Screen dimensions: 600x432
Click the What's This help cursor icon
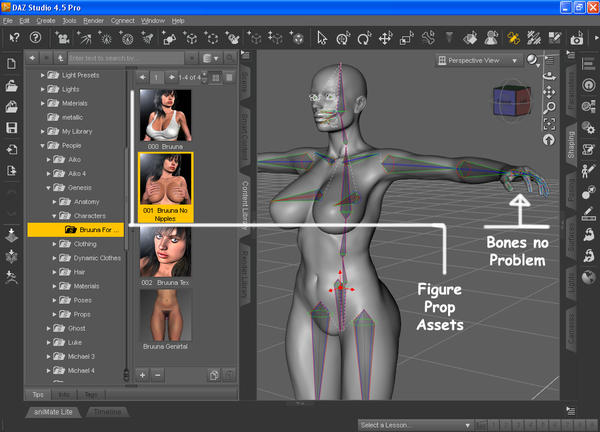(x=15, y=37)
